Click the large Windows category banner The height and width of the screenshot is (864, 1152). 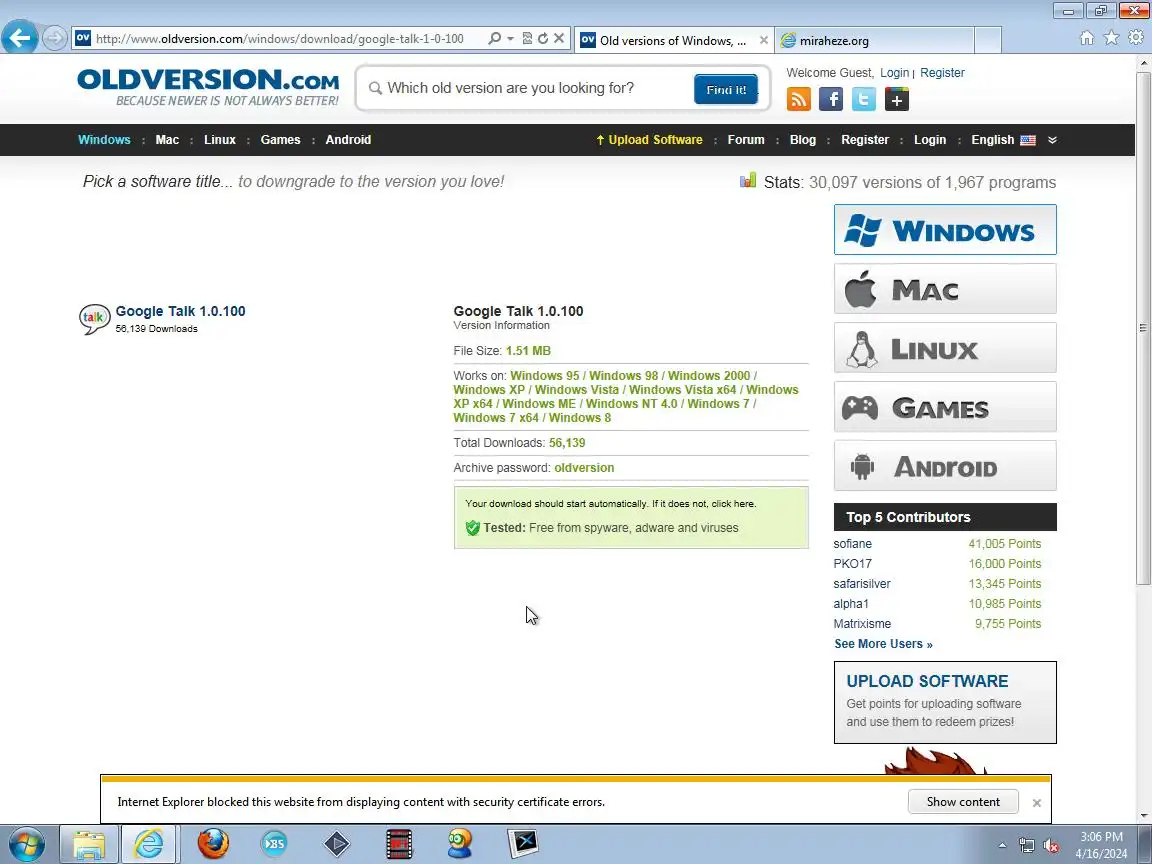point(945,230)
